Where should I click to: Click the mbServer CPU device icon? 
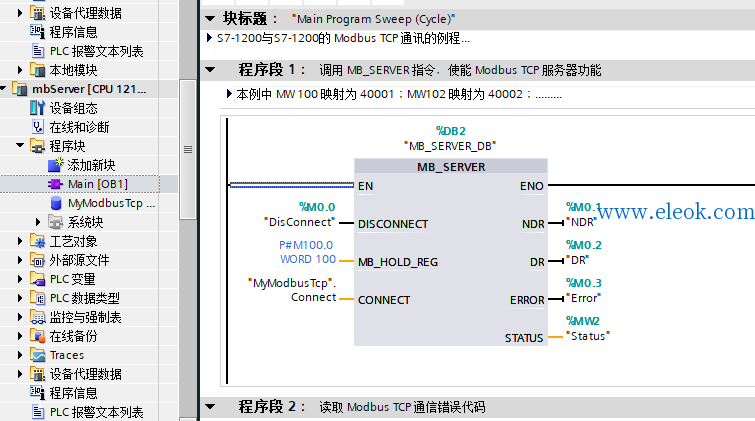click(x=20, y=89)
